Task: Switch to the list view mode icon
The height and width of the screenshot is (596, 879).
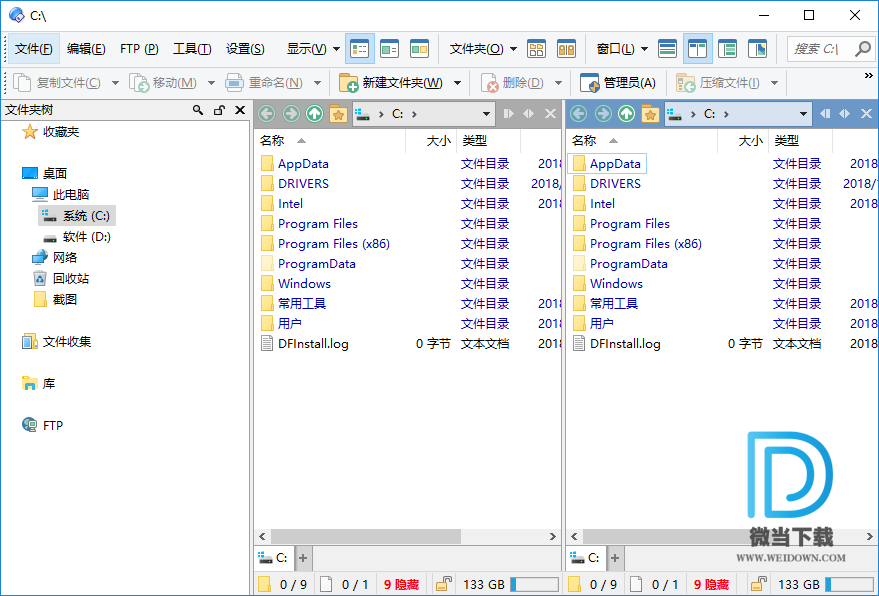Action: 389,49
